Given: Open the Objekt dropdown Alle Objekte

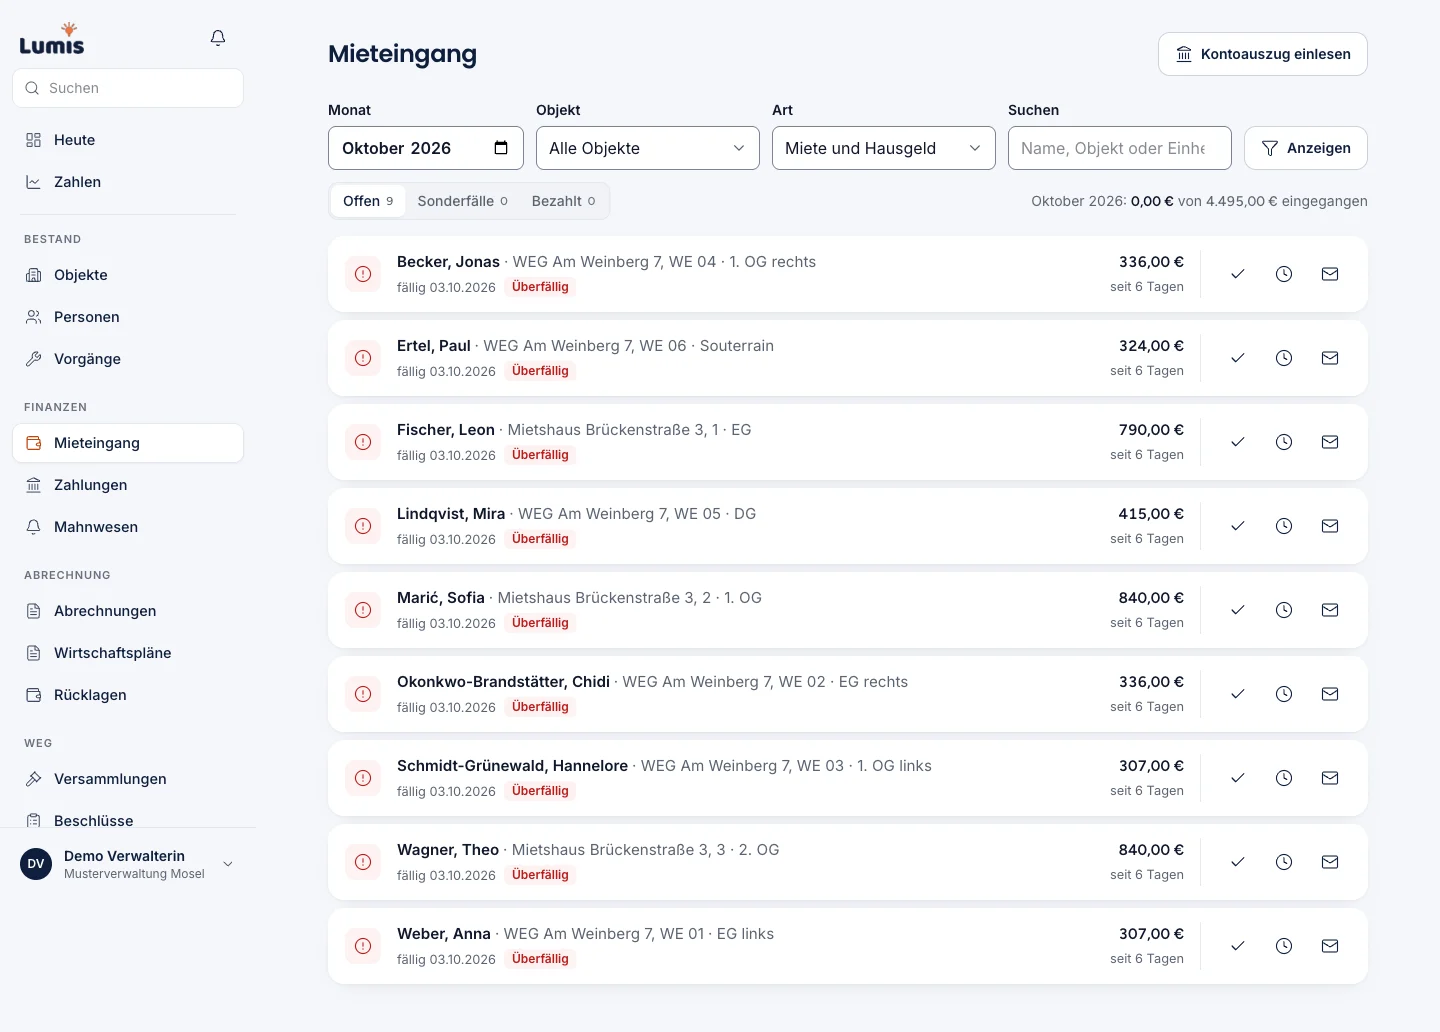Looking at the screenshot, I should coord(648,148).
